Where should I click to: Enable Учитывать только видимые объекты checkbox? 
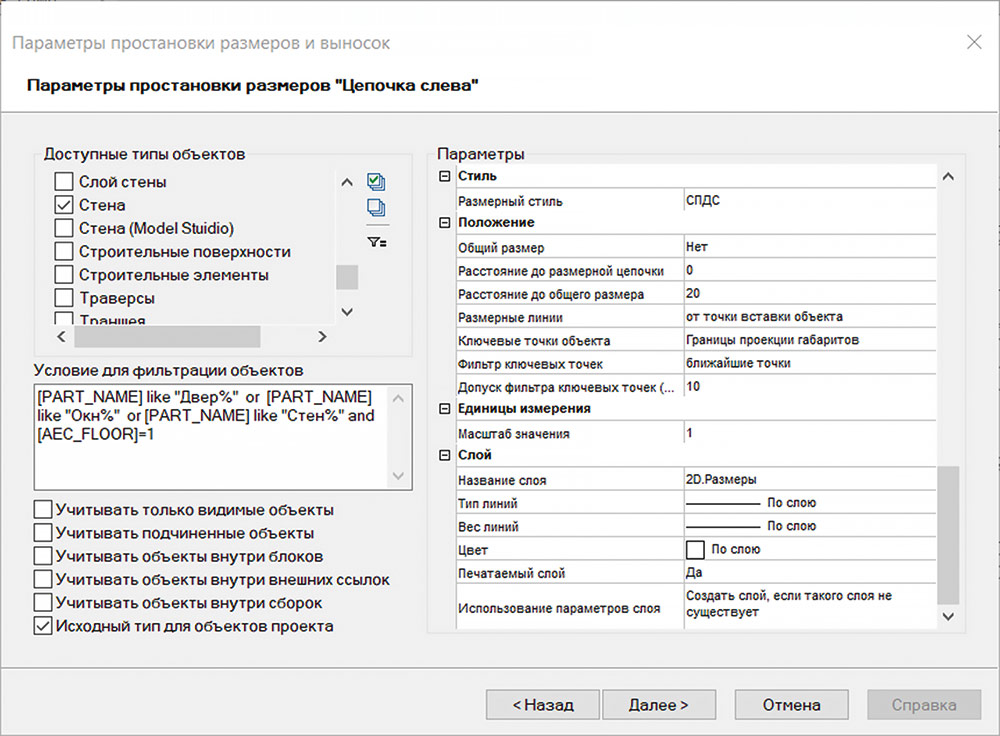[x=43, y=509]
